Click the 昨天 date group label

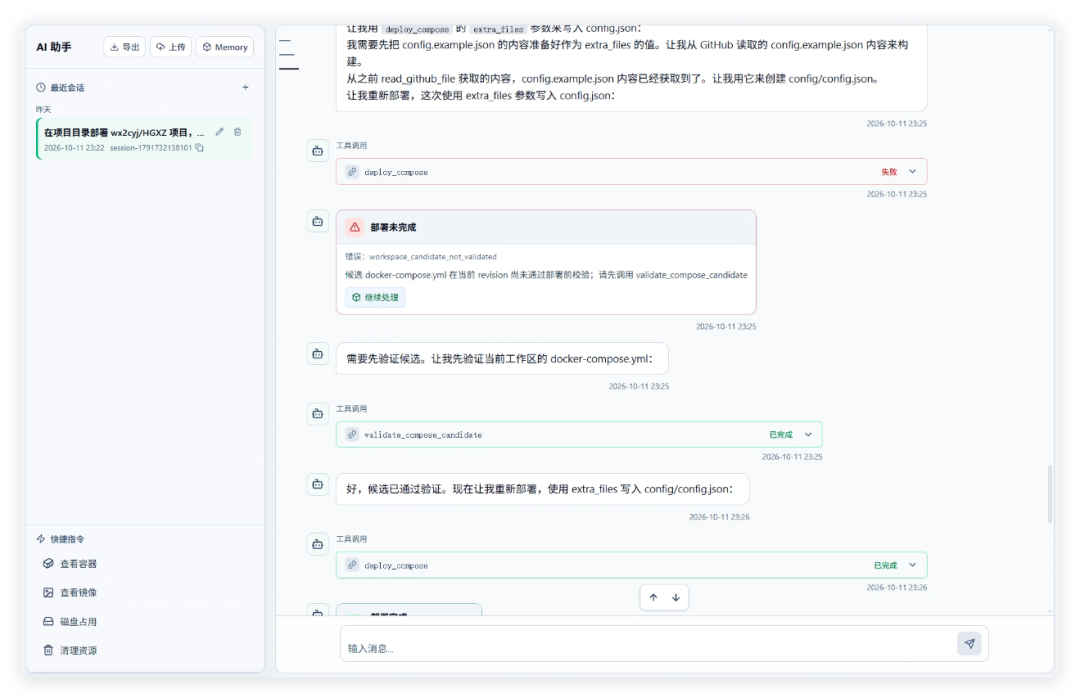pyautogui.click(x=43, y=110)
